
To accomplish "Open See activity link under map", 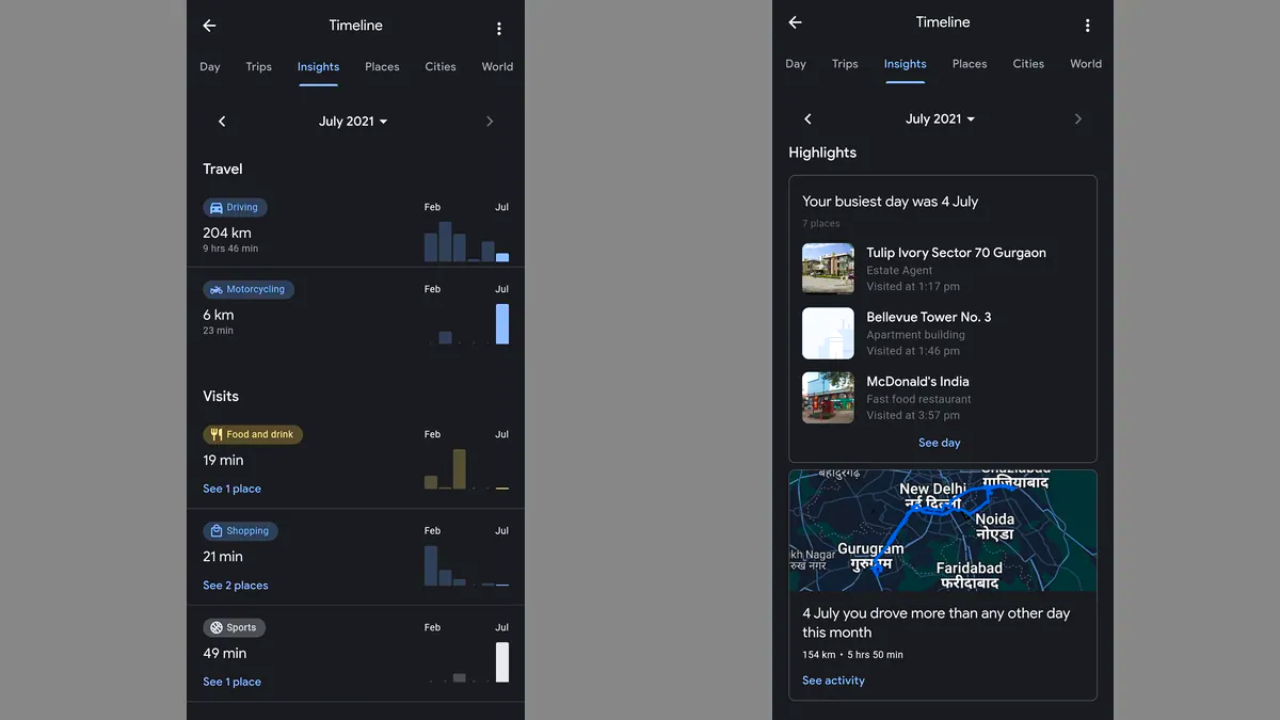I will (833, 681).
